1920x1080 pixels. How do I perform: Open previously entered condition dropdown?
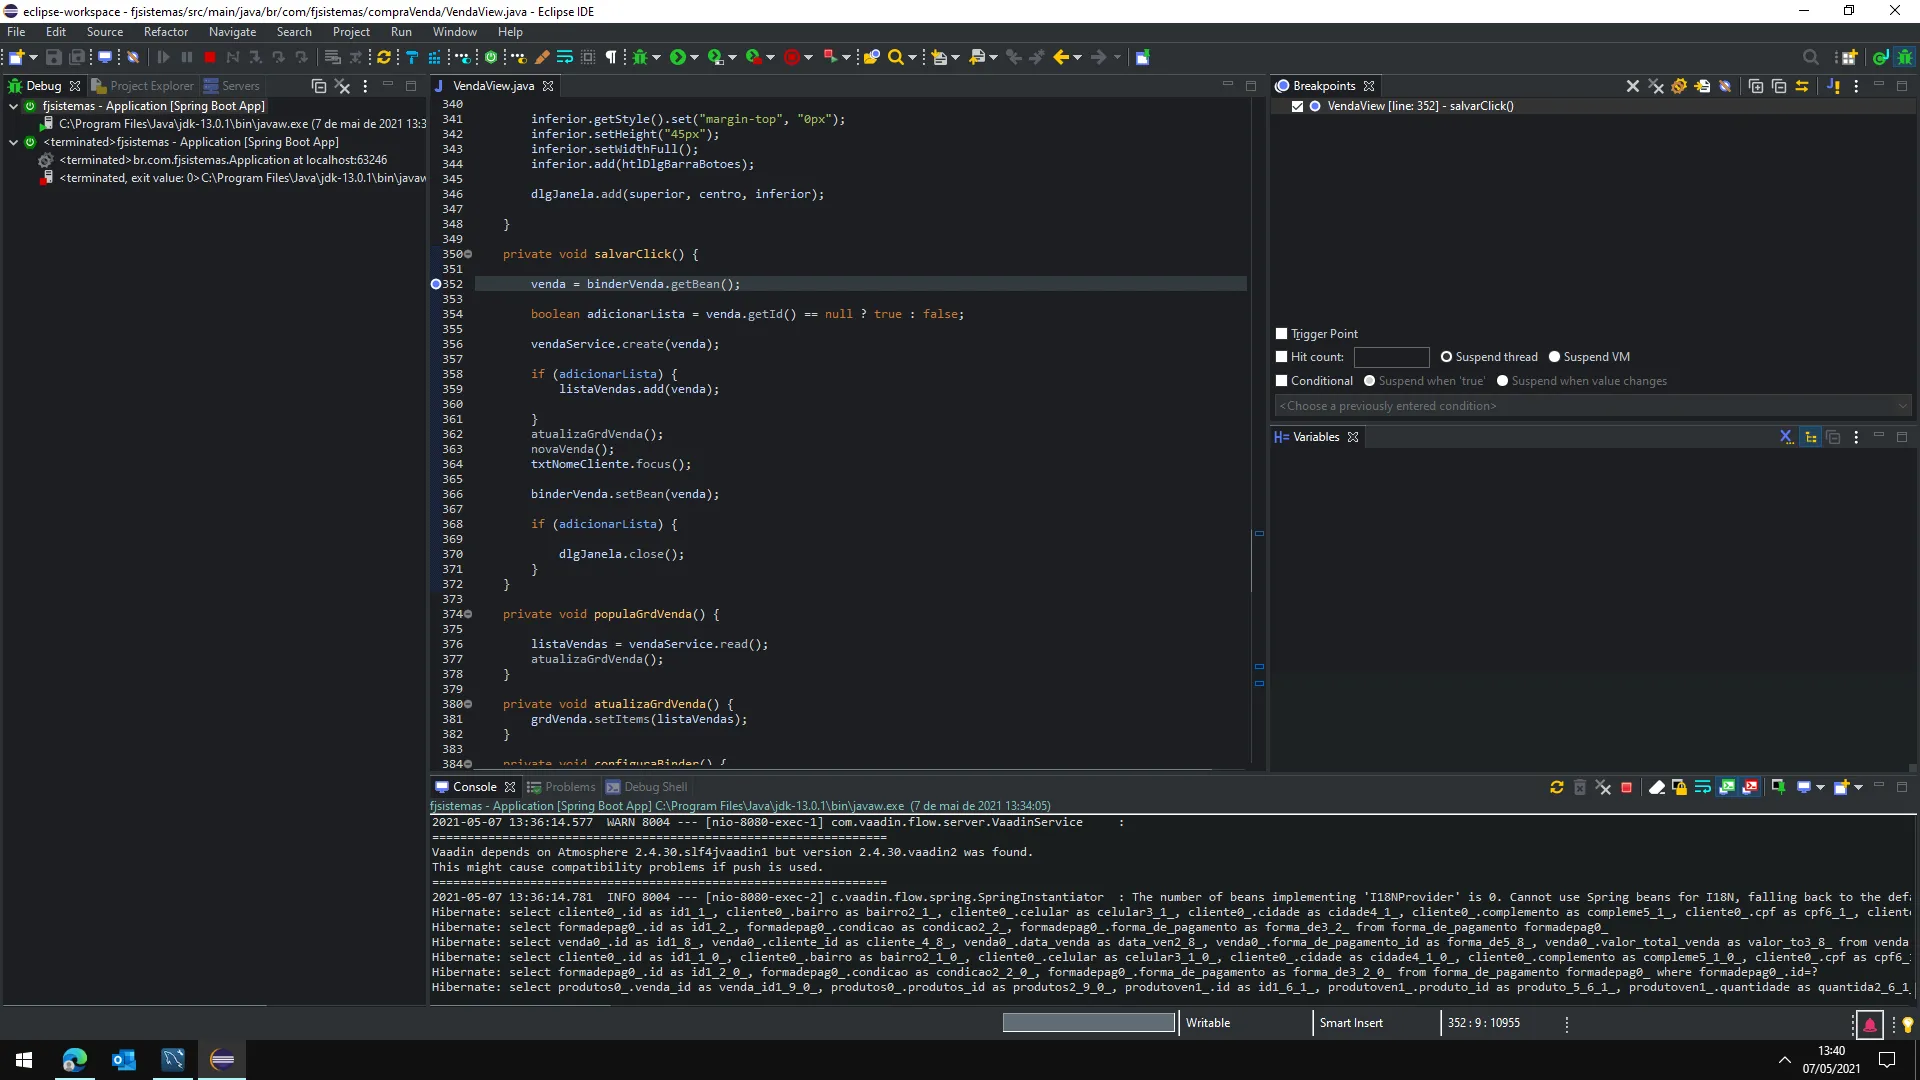(x=1902, y=406)
